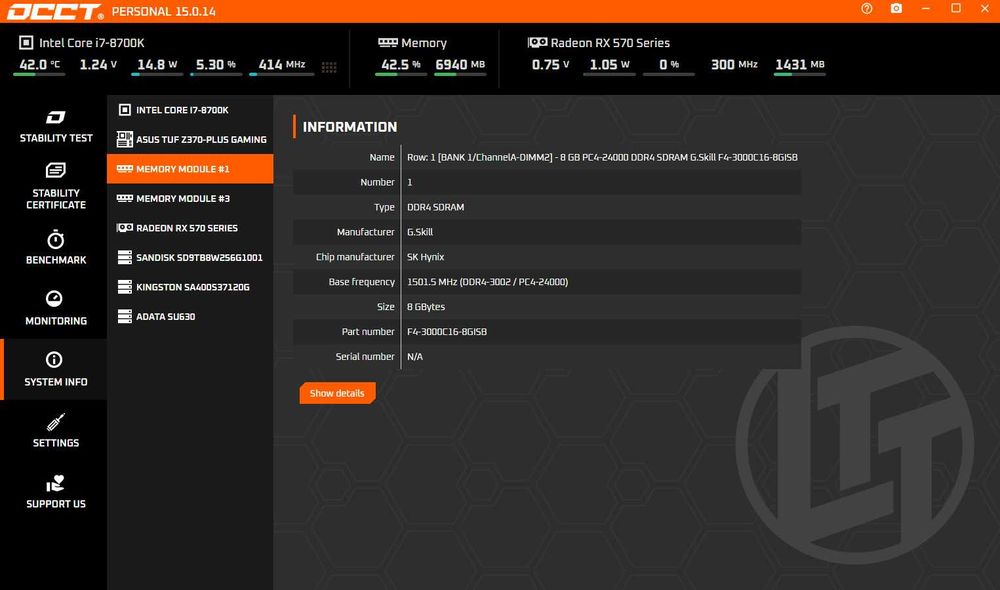This screenshot has width=1000, height=590.
Task: Click the GPU clock 300 MHz reading
Action: pos(734,64)
